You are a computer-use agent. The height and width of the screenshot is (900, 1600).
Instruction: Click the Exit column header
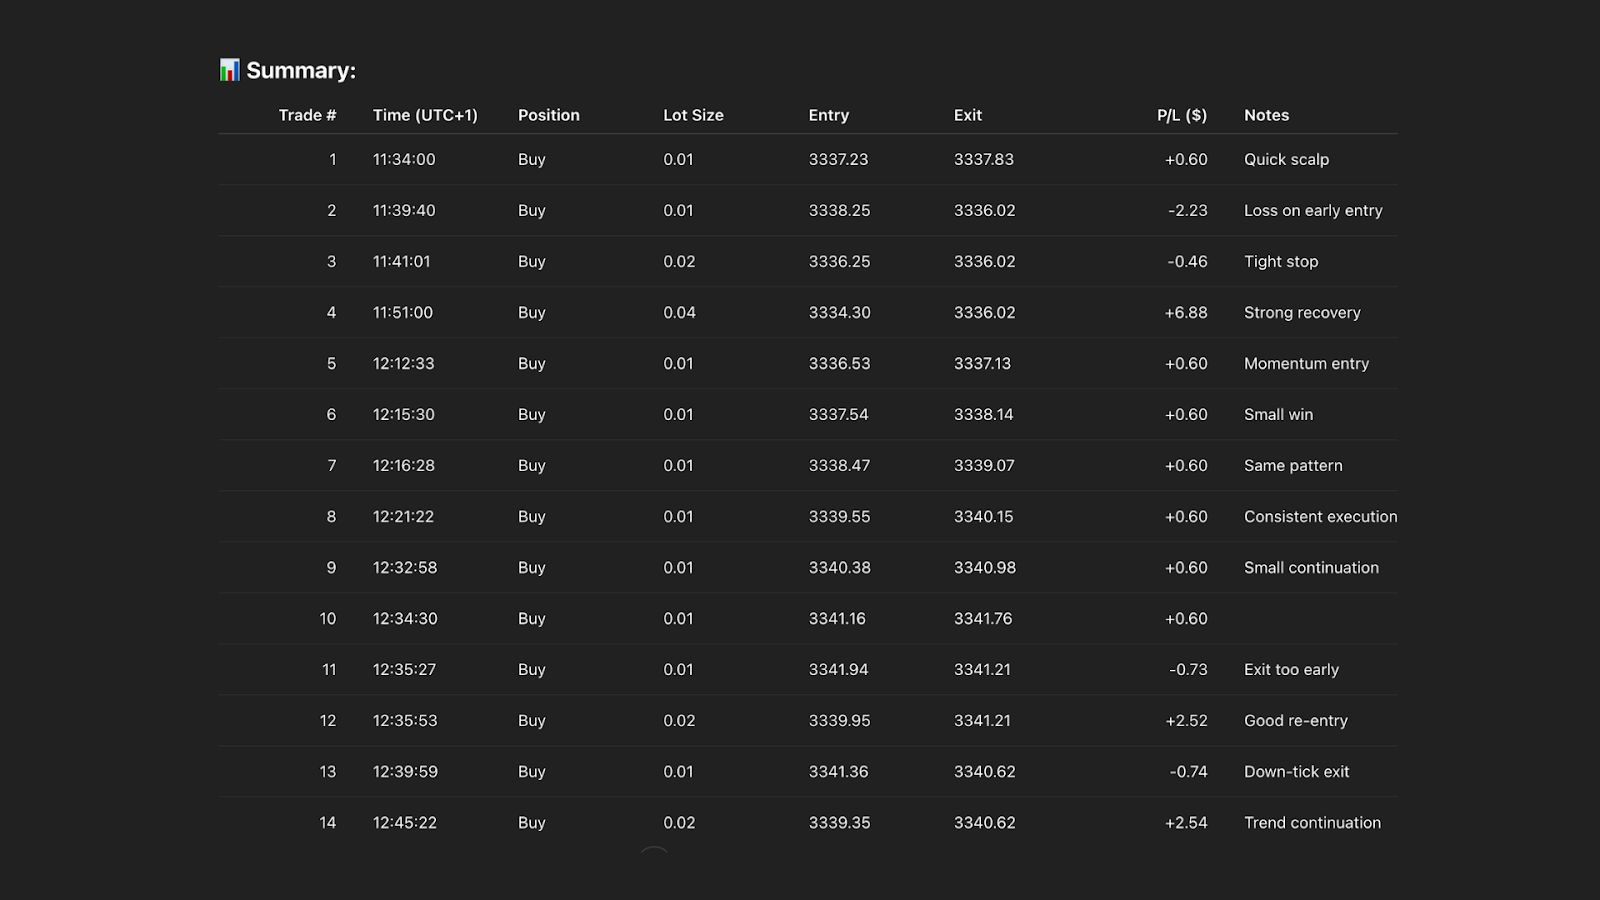click(967, 115)
